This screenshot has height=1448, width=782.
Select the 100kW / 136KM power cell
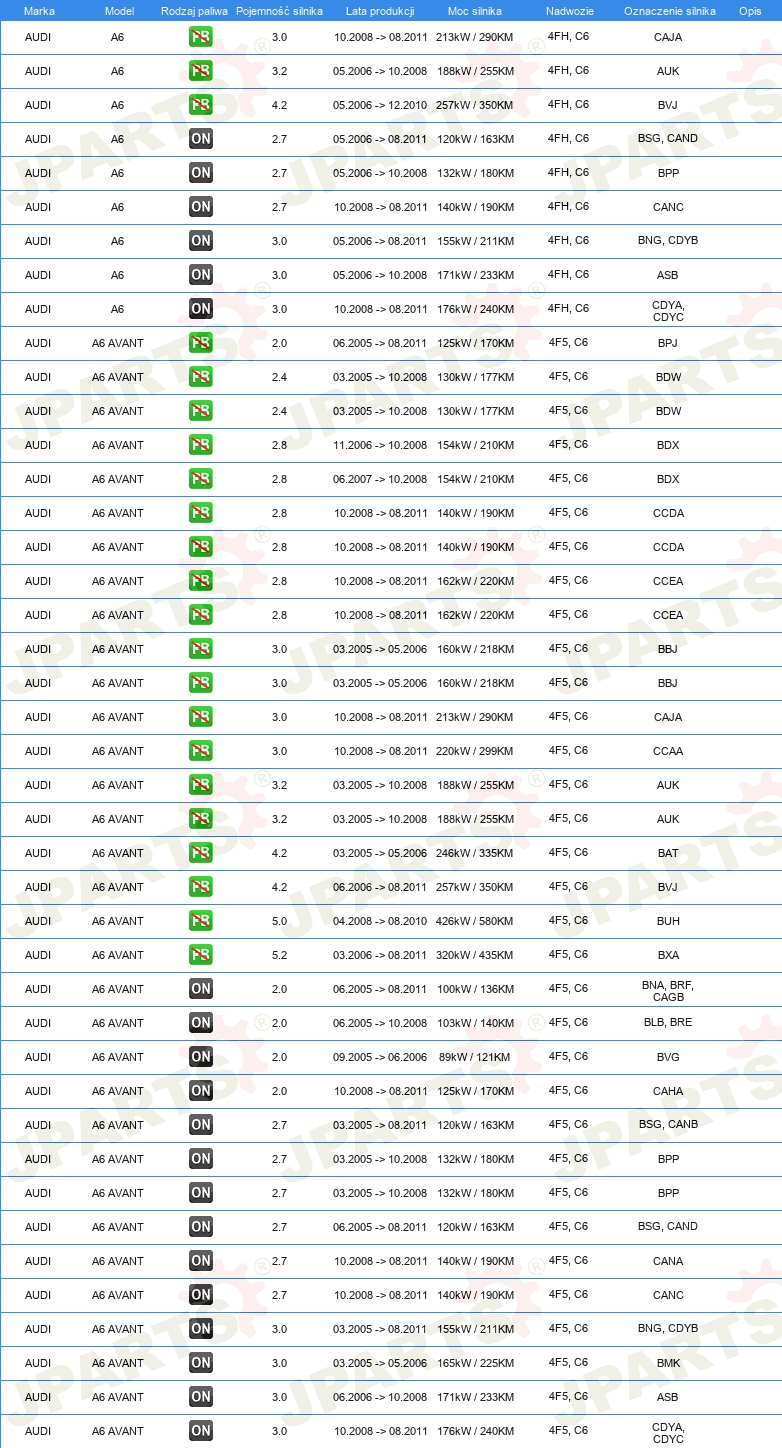(475, 990)
